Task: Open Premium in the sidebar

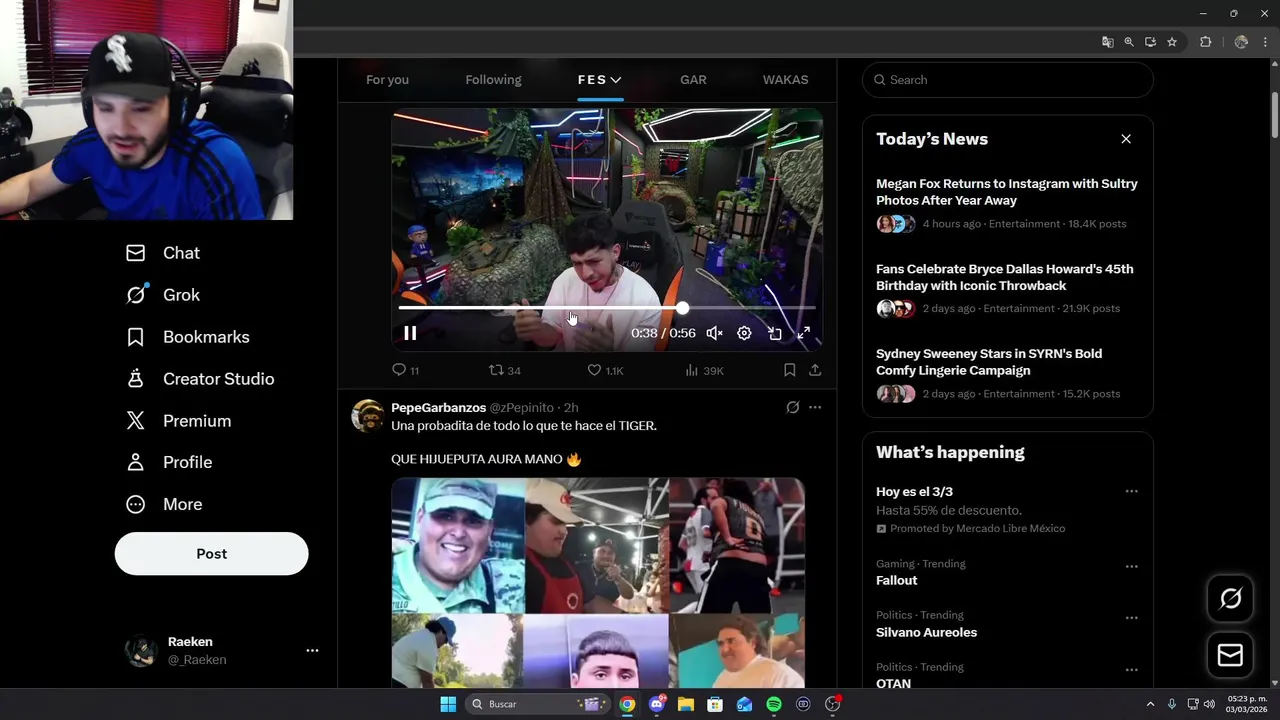Action: tap(179, 421)
